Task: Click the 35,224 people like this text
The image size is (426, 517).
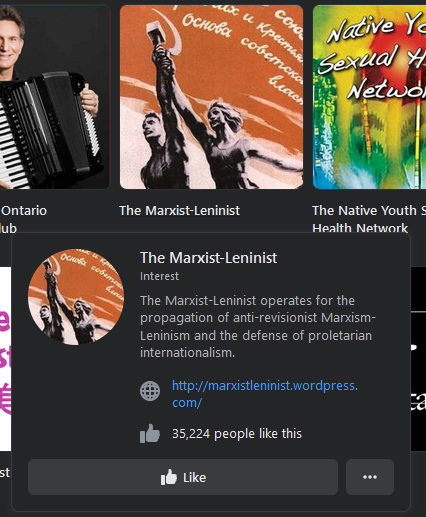Action: (x=237, y=434)
